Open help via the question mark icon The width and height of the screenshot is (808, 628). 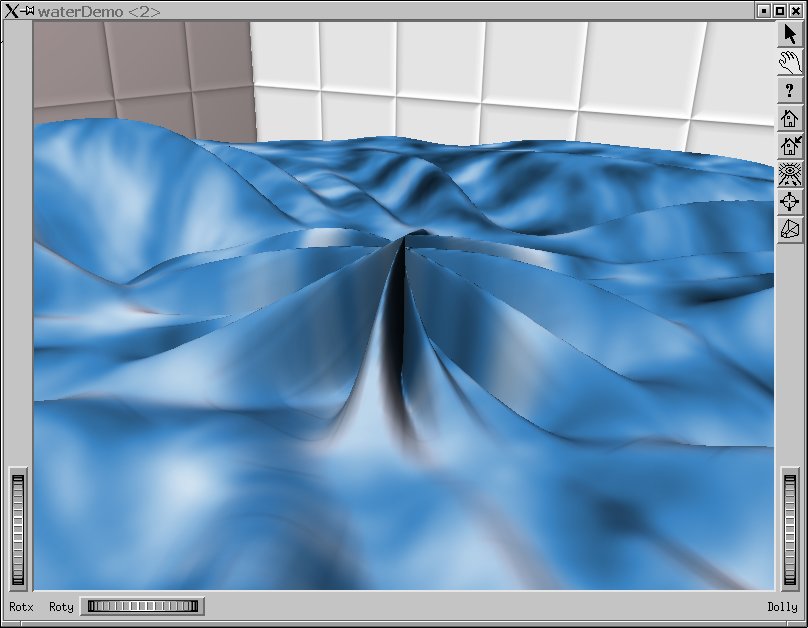click(789, 90)
